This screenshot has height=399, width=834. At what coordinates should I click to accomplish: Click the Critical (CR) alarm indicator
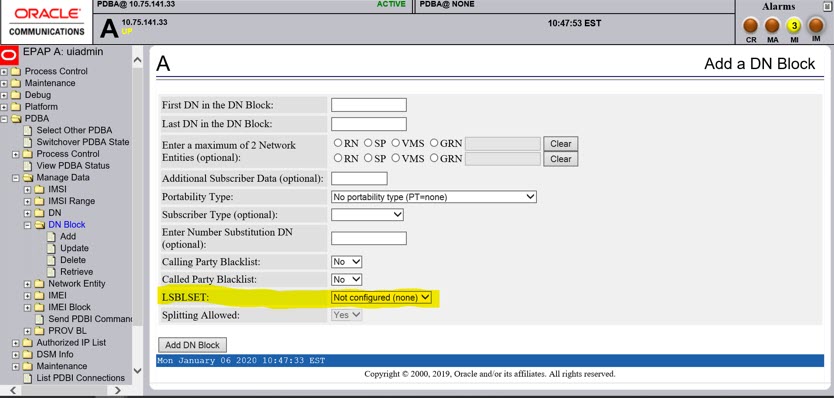pos(751,25)
